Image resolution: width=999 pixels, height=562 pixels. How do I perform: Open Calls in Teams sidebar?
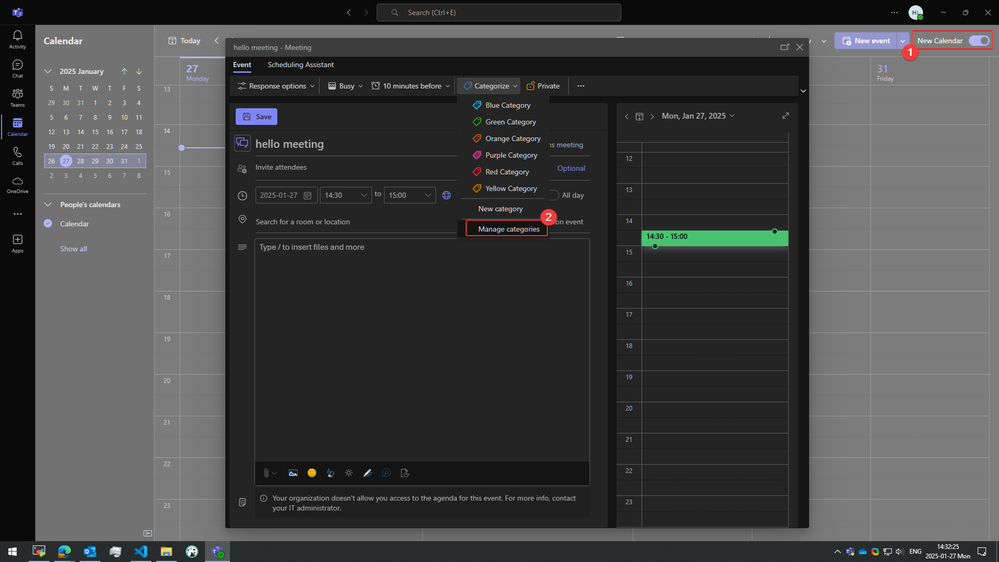(17, 156)
